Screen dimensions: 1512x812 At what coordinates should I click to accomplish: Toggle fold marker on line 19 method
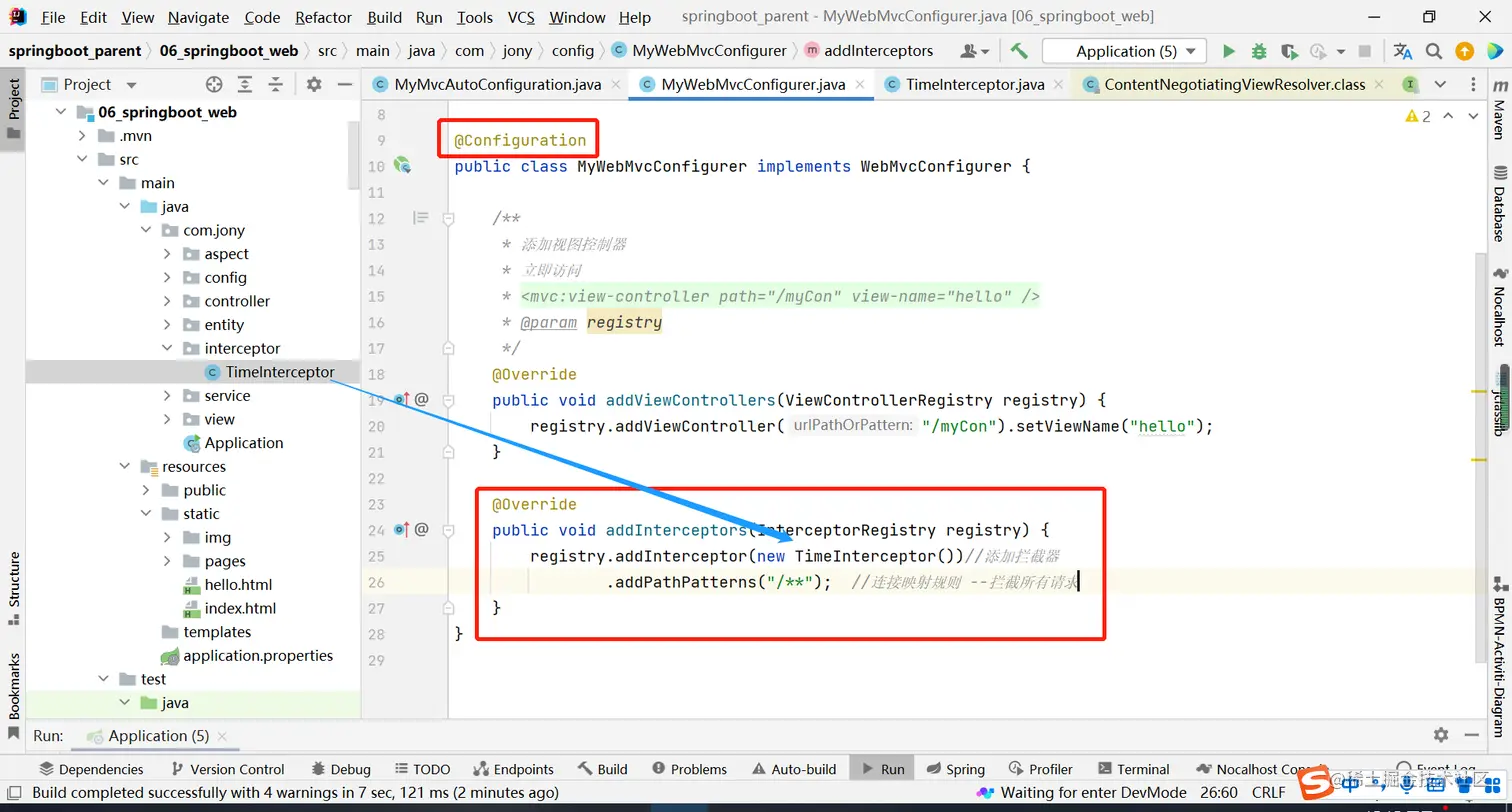click(449, 400)
